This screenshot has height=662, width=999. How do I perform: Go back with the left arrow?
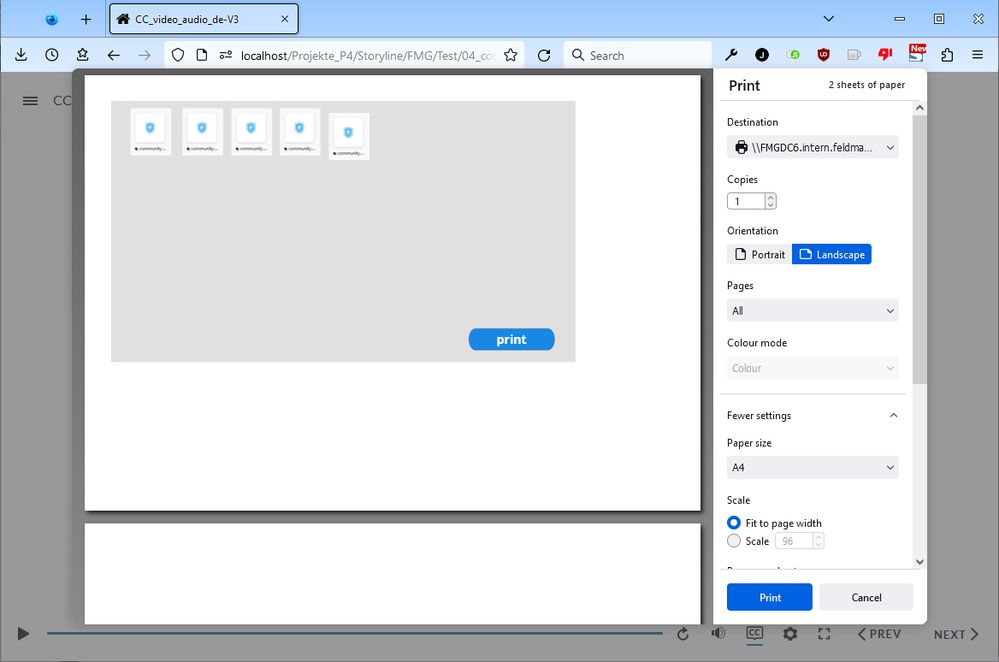coord(113,55)
